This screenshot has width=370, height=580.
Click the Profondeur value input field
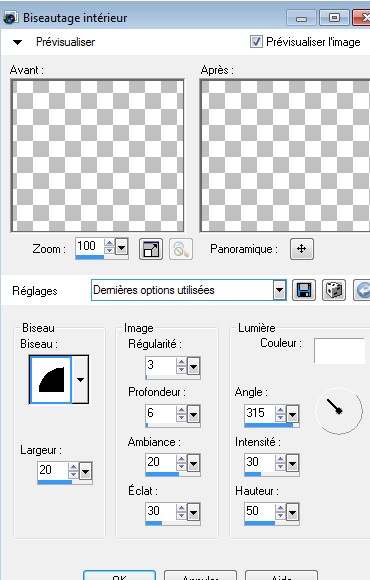[x=161, y=413]
